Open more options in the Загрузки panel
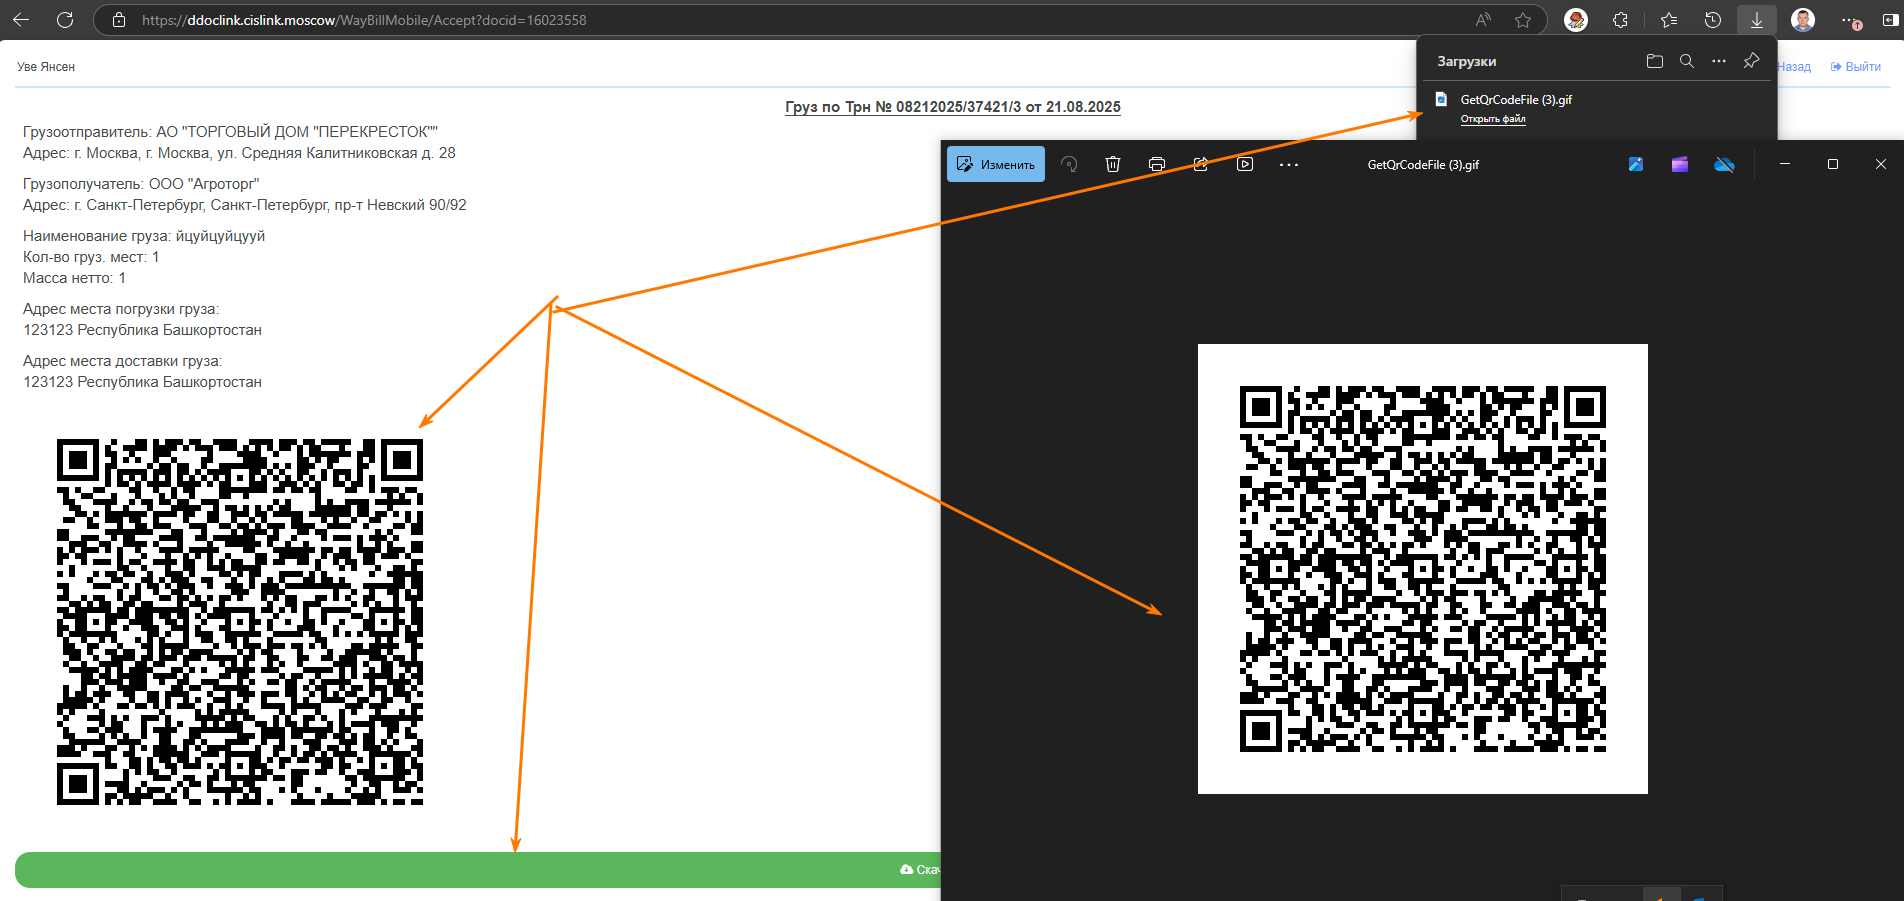Image resolution: width=1904 pixels, height=901 pixels. click(x=1719, y=61)
